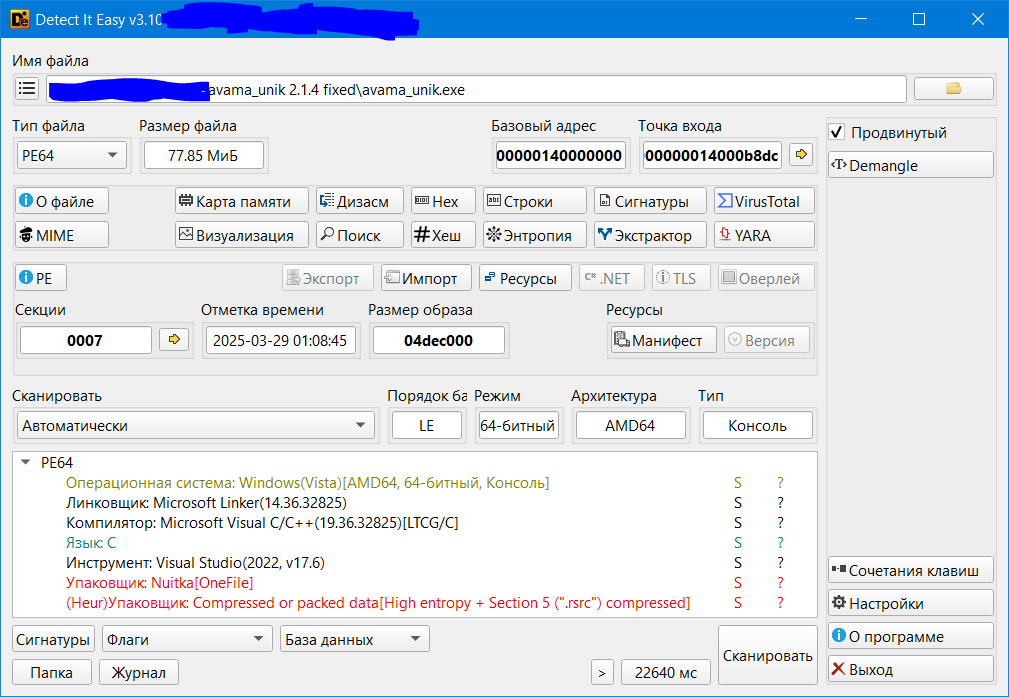Click the file path input field
Image resolution: width=1009 pixels, height=697 pixels.
[x=476, y=89]
